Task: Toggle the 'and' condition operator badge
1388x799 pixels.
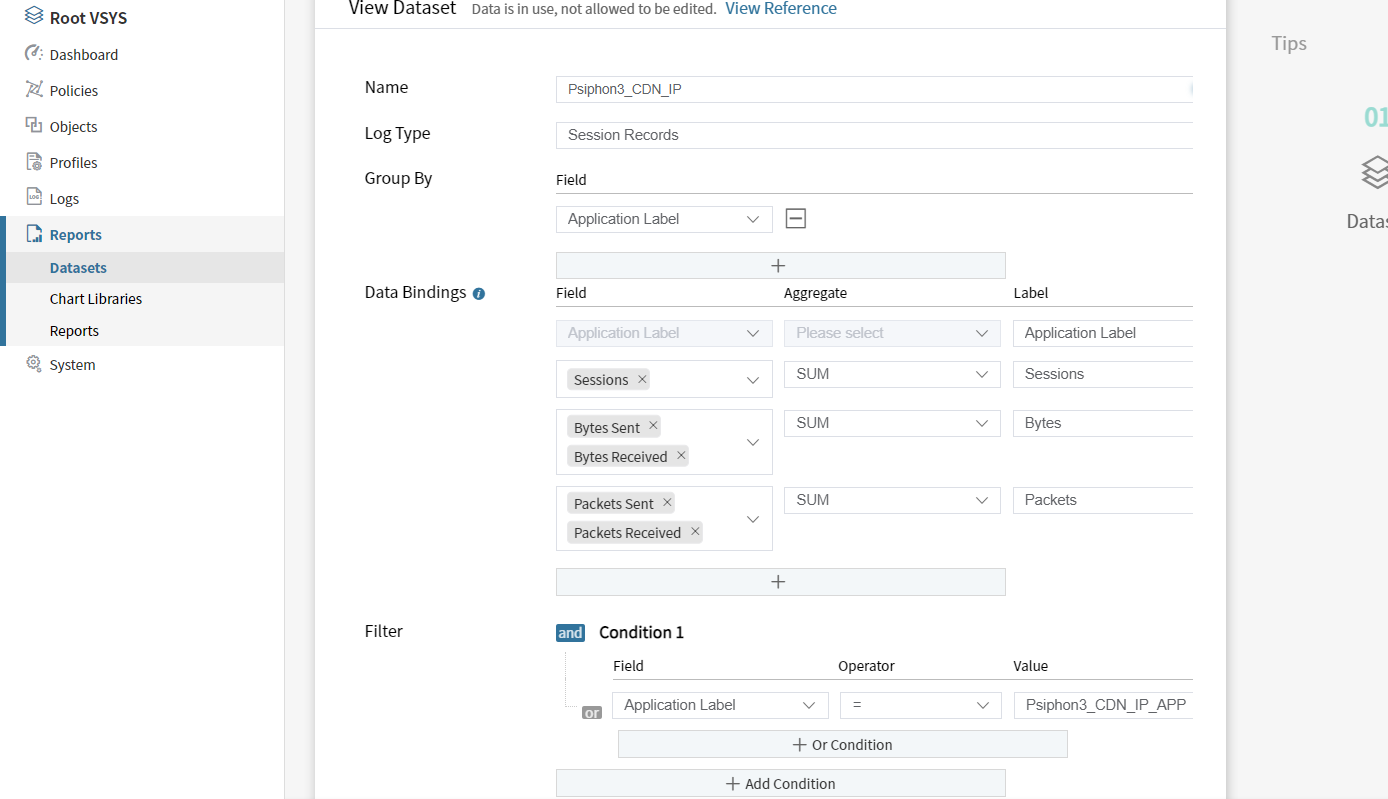Action: click(570, 633)
